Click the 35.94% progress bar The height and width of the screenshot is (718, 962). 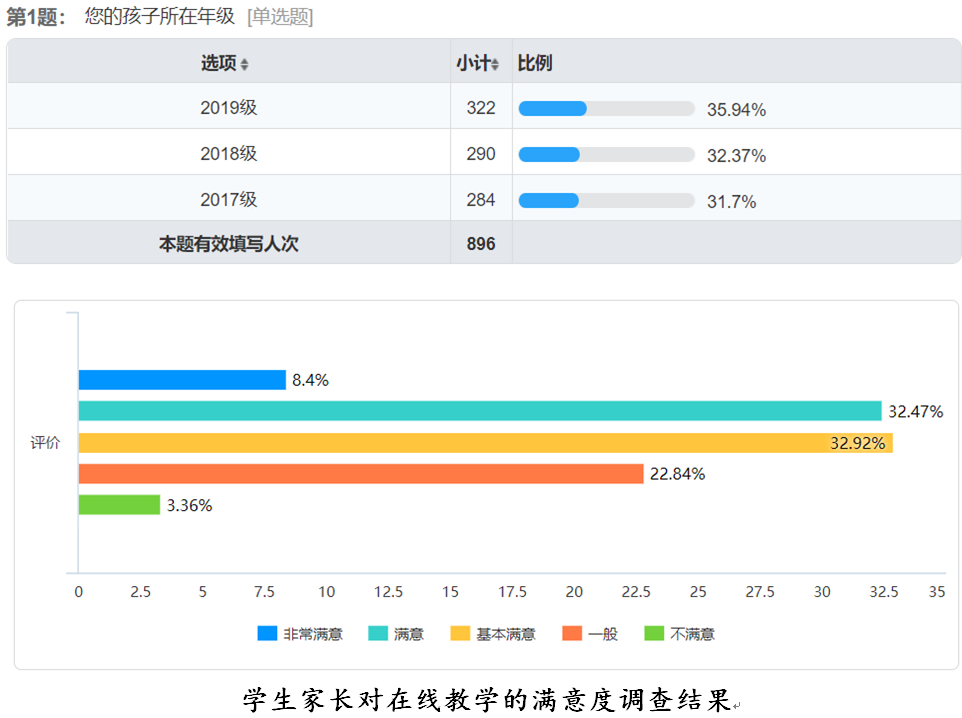[x=606, y=109]
